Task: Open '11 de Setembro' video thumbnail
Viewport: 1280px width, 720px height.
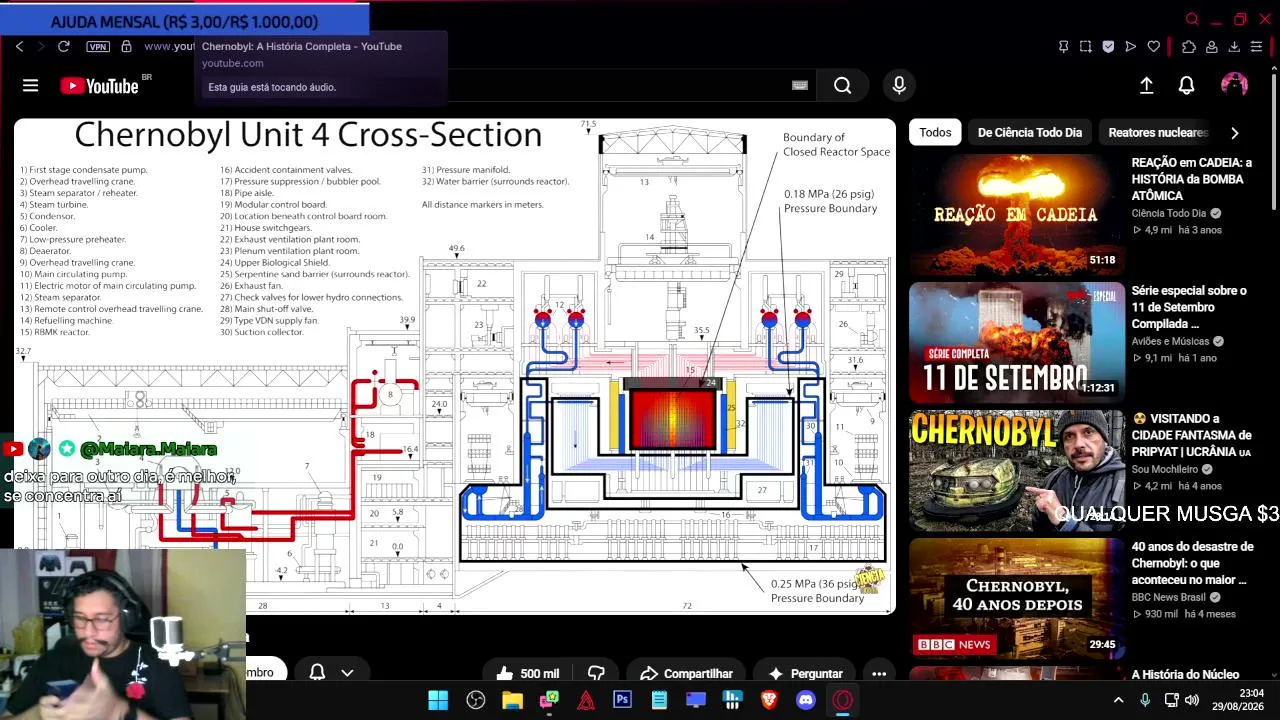Action: [x=1017, y=342]
